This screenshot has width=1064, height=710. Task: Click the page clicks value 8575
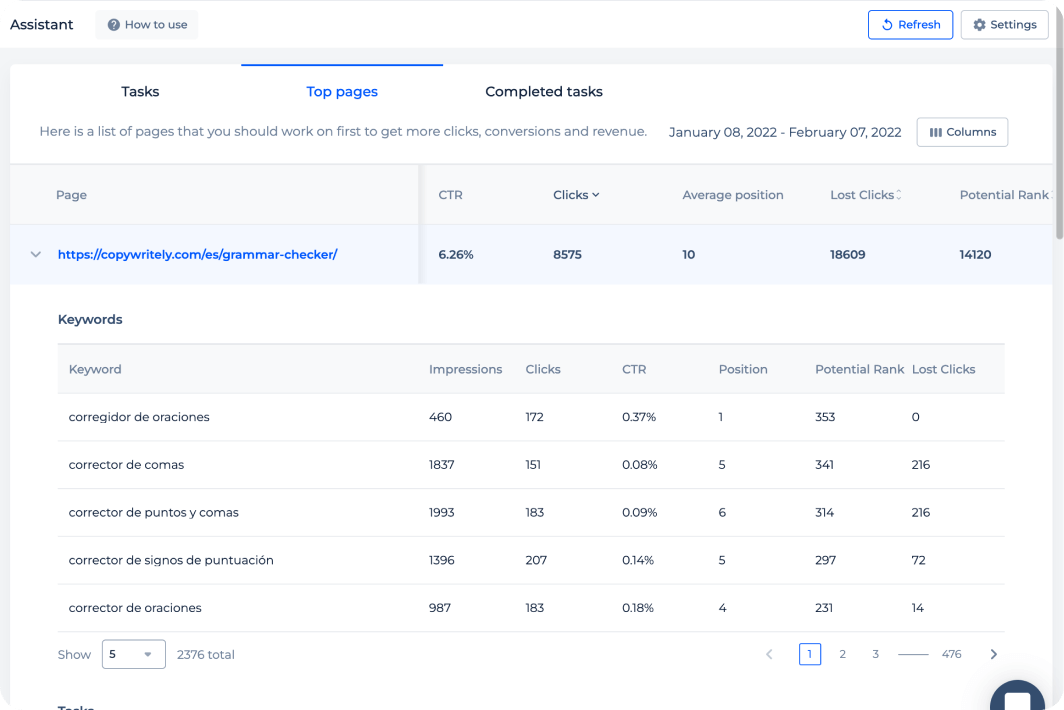point(567,255)
